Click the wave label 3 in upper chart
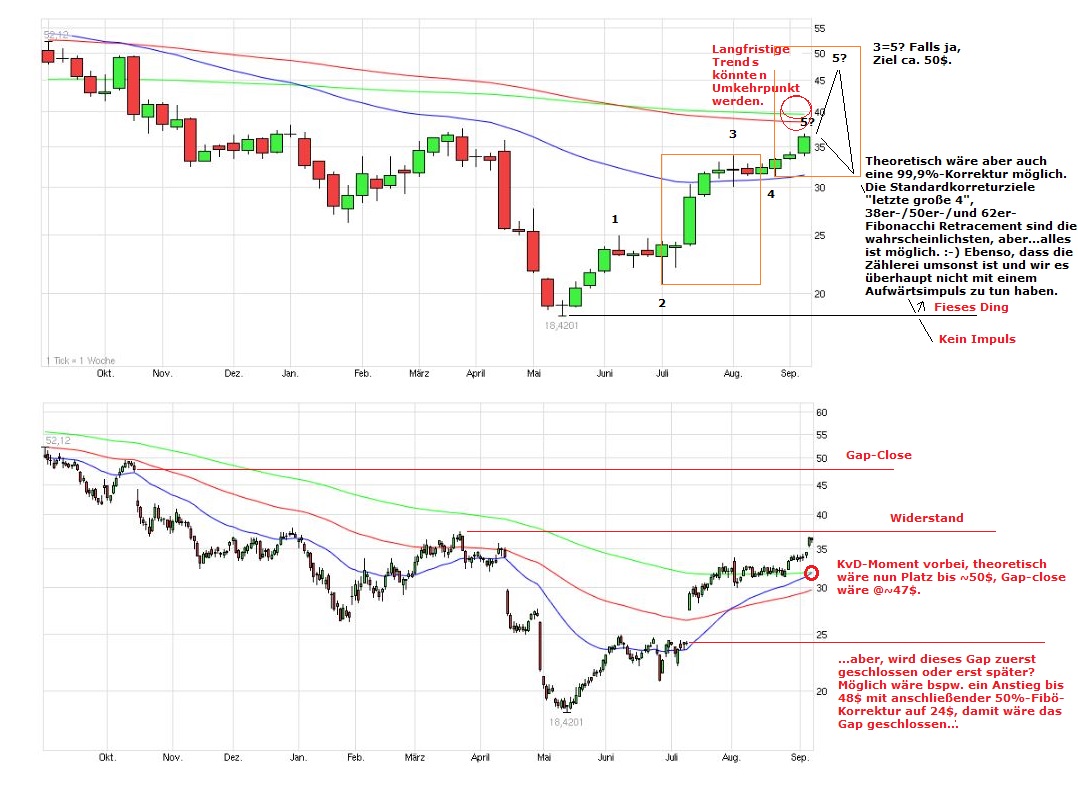Screen dimensions: 1078x786 (733, 134)
